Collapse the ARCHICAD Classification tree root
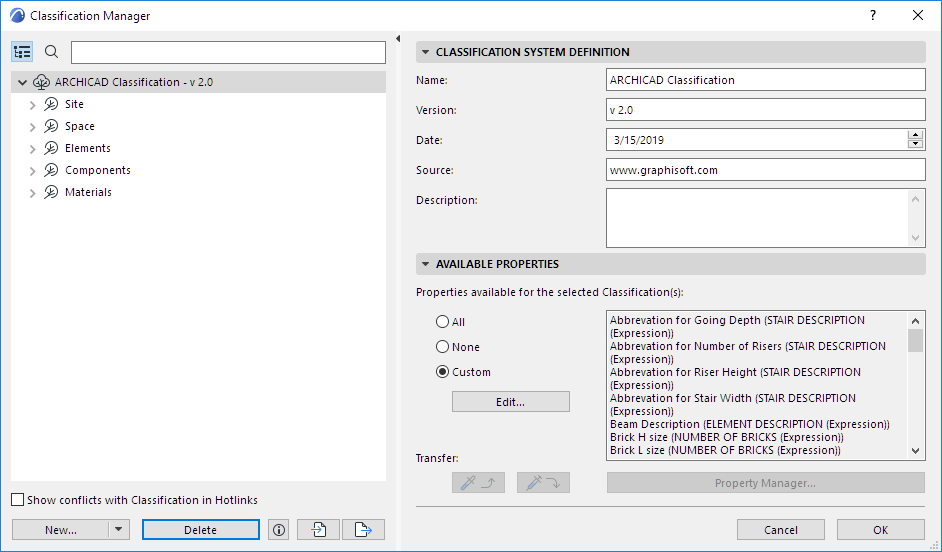 point(22,82)
